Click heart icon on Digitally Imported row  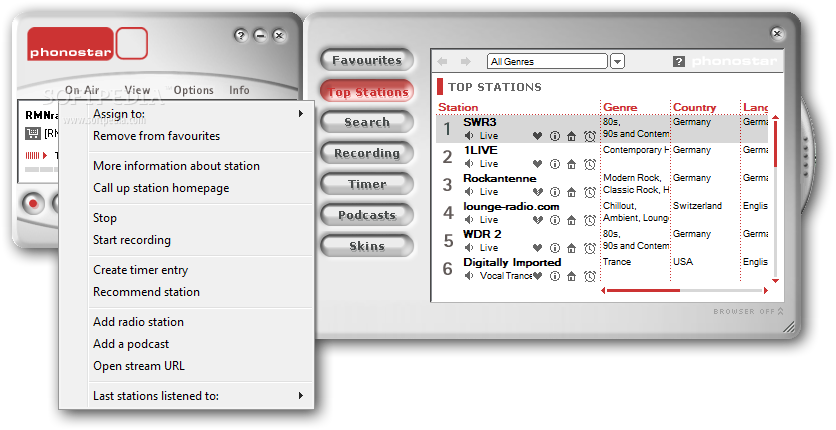click(x=537, y=276)
